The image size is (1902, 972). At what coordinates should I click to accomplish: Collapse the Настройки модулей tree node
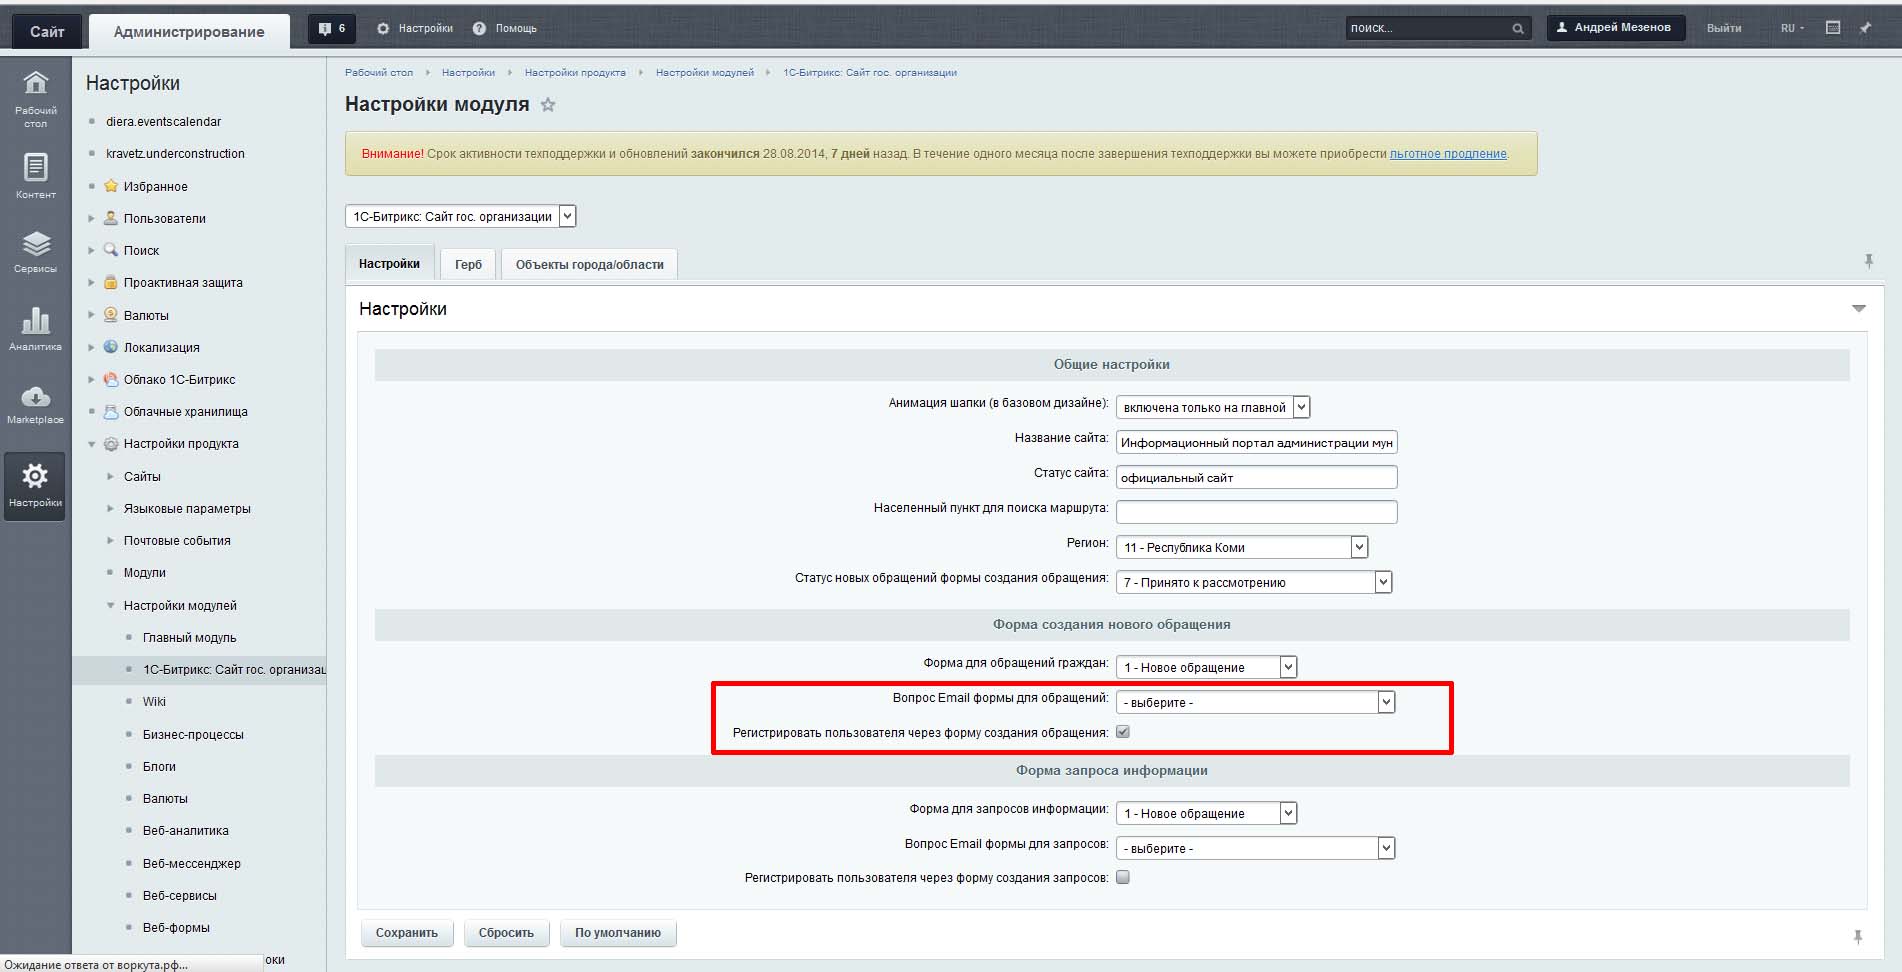pyautogui.click(x=111, y=606)
